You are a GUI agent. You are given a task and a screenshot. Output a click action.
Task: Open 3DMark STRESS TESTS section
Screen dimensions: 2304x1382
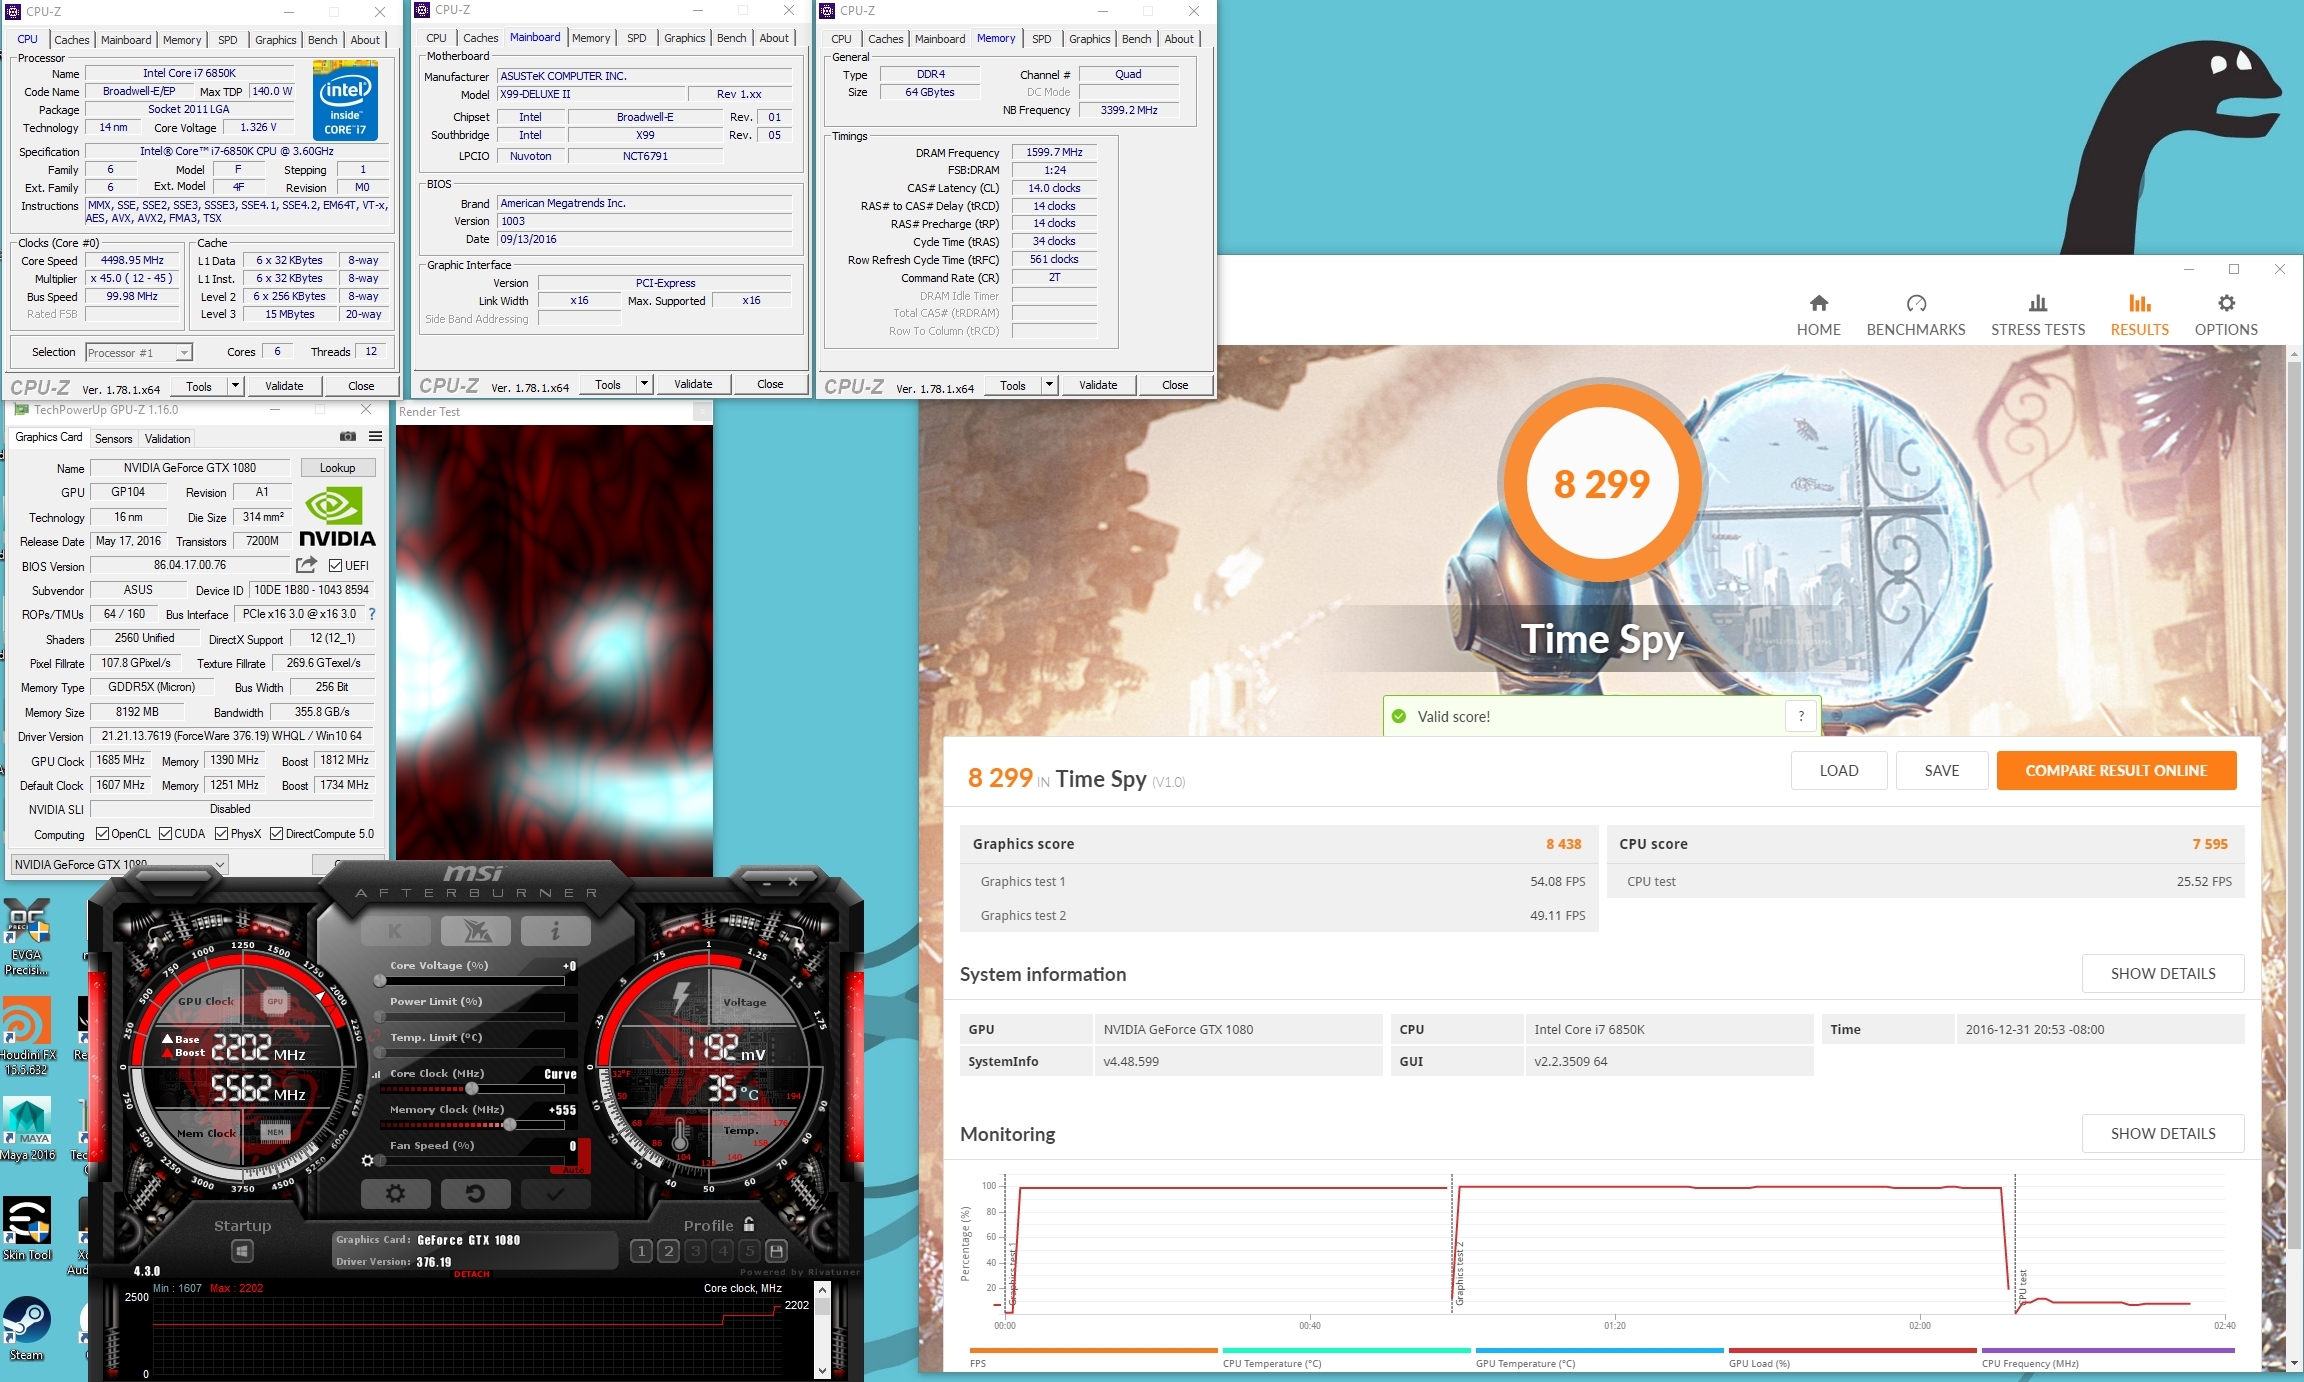(2037, 315)
